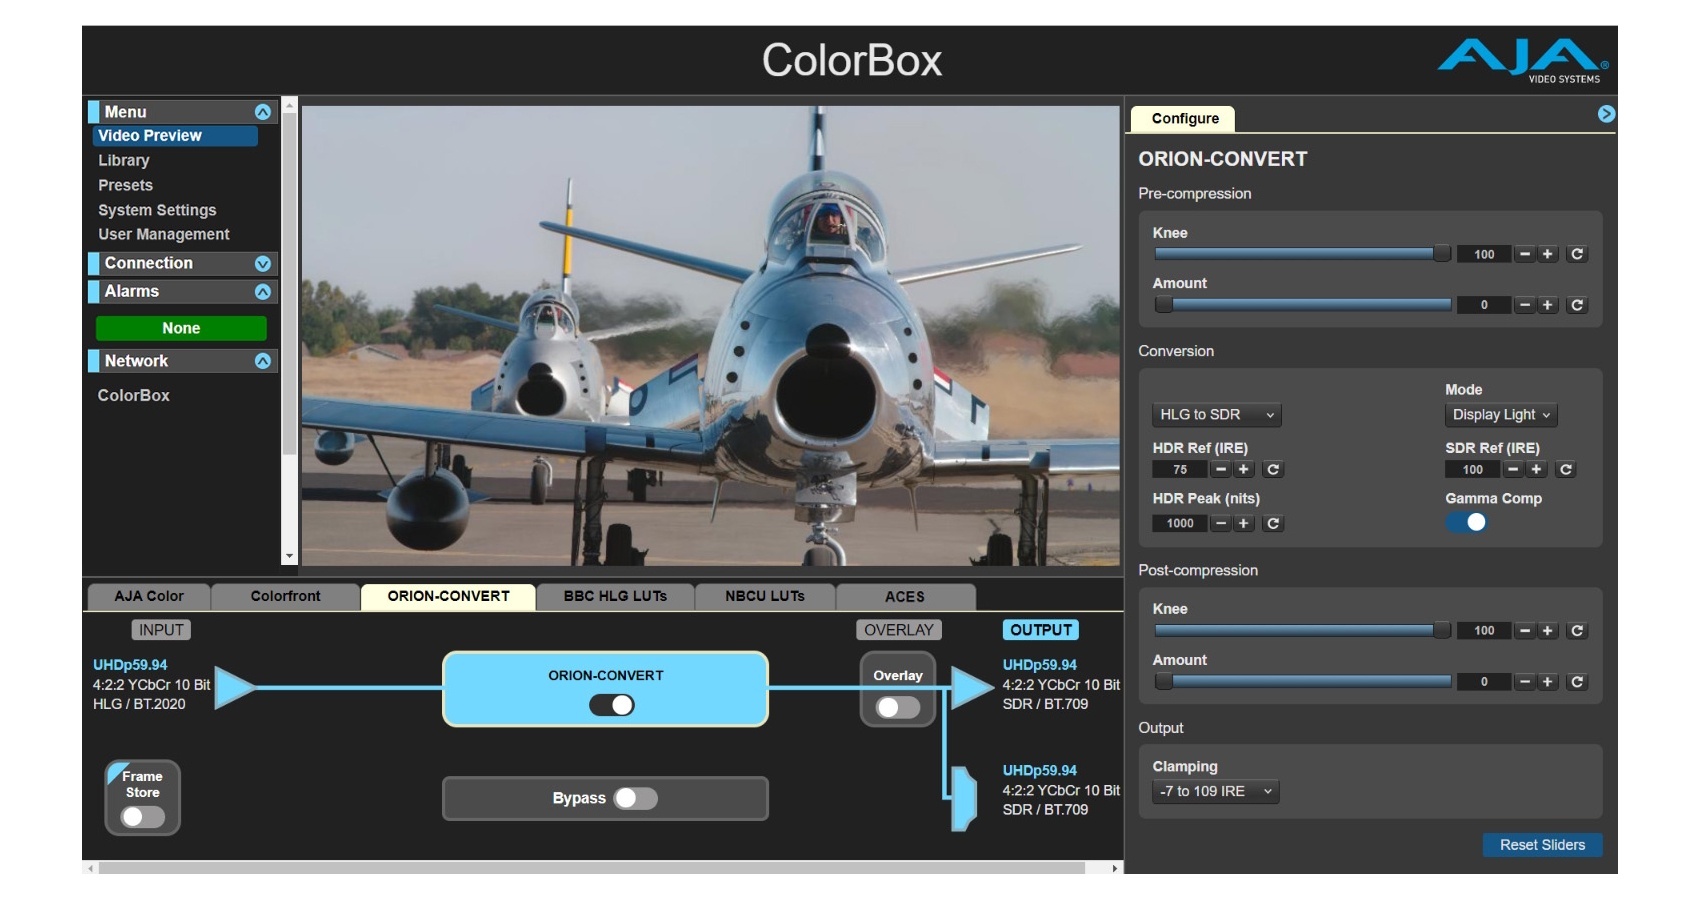Decrease Post-compression Amount with minus button
1700x900 pixels.
point(1525,682)
